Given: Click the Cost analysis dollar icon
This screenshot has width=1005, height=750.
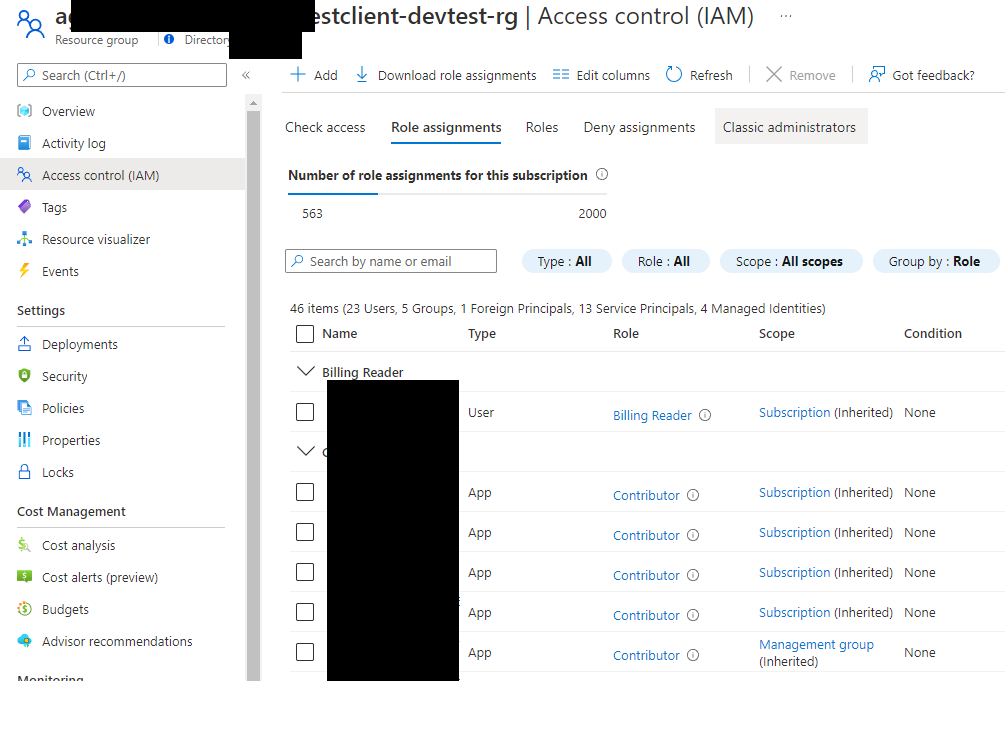Looking at the screenshot, I should tap(24, 545).
